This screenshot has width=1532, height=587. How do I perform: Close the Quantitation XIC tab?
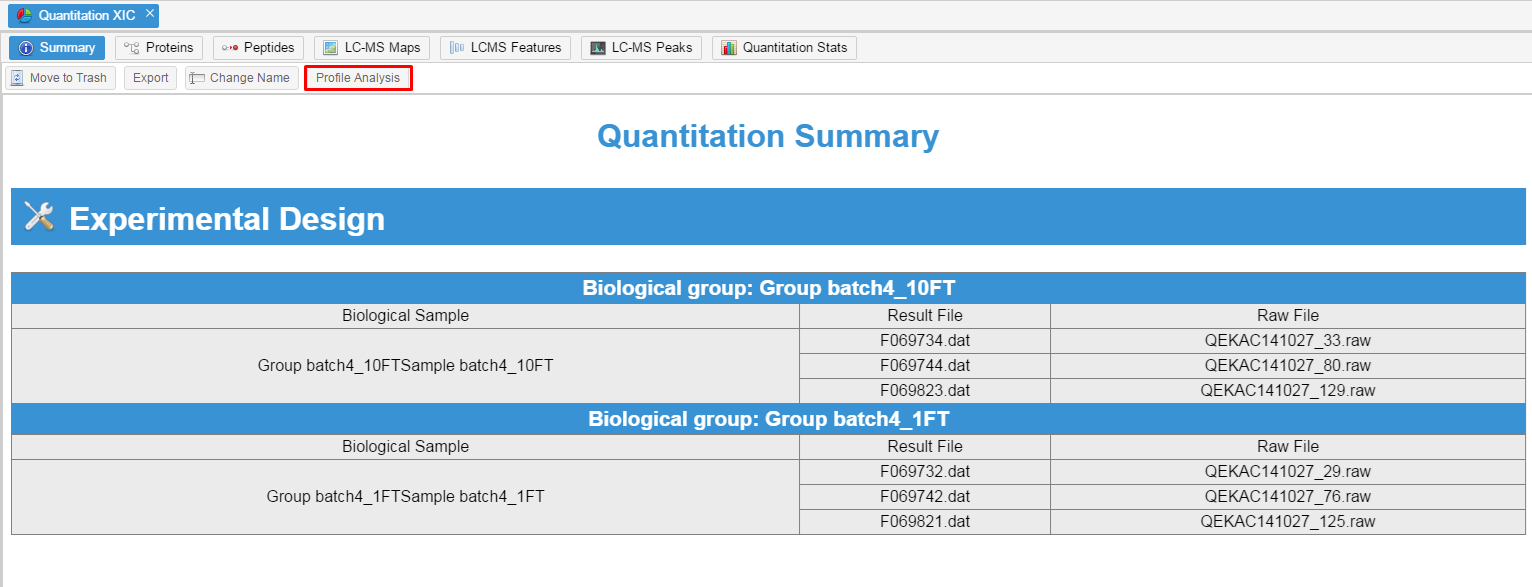pos(149,14)
